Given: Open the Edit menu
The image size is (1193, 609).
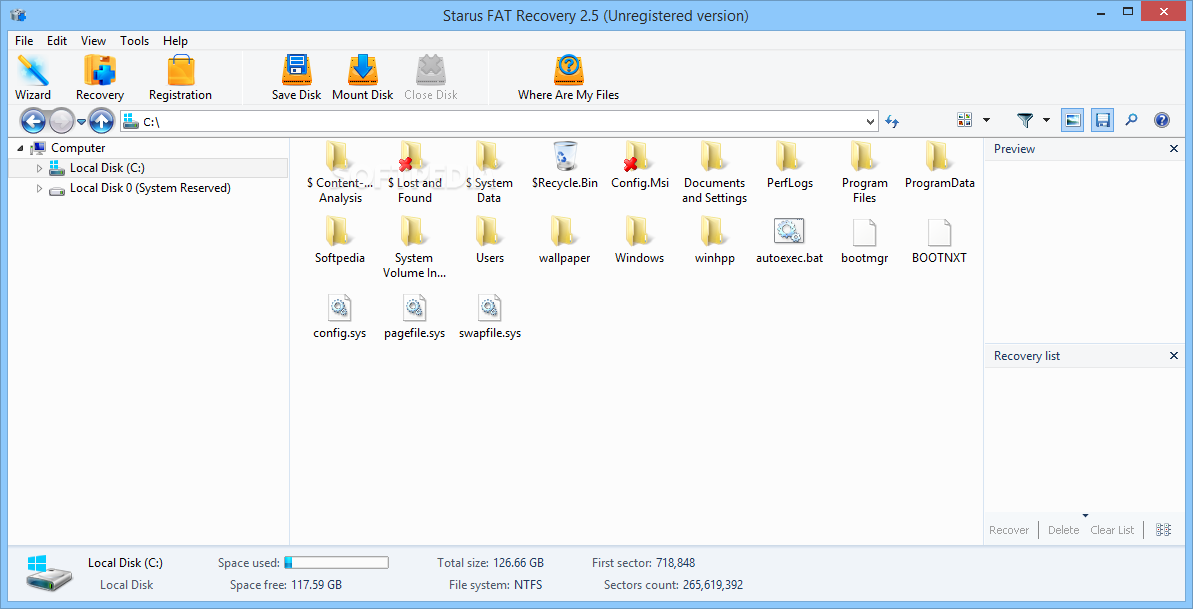Looking at the screenshot, I should (x=57, y=41).
